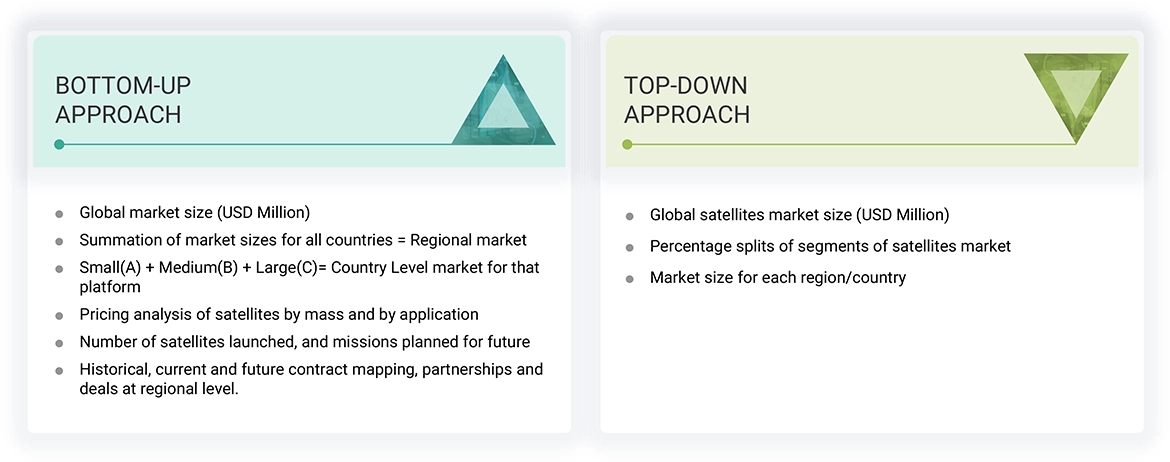The image size is (1170, 462).
Task: Click 'Number of satellites launched' bullet text
Action: 305,342
